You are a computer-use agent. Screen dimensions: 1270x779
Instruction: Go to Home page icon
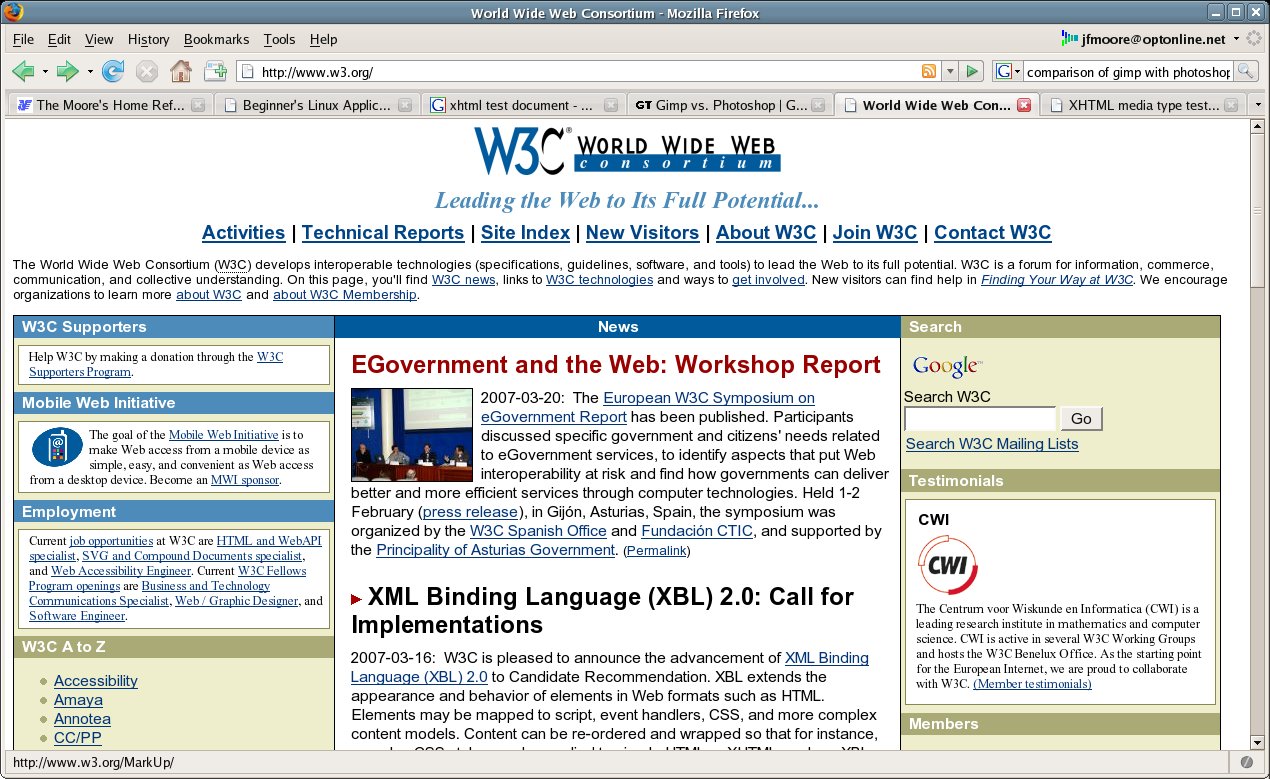180,71
